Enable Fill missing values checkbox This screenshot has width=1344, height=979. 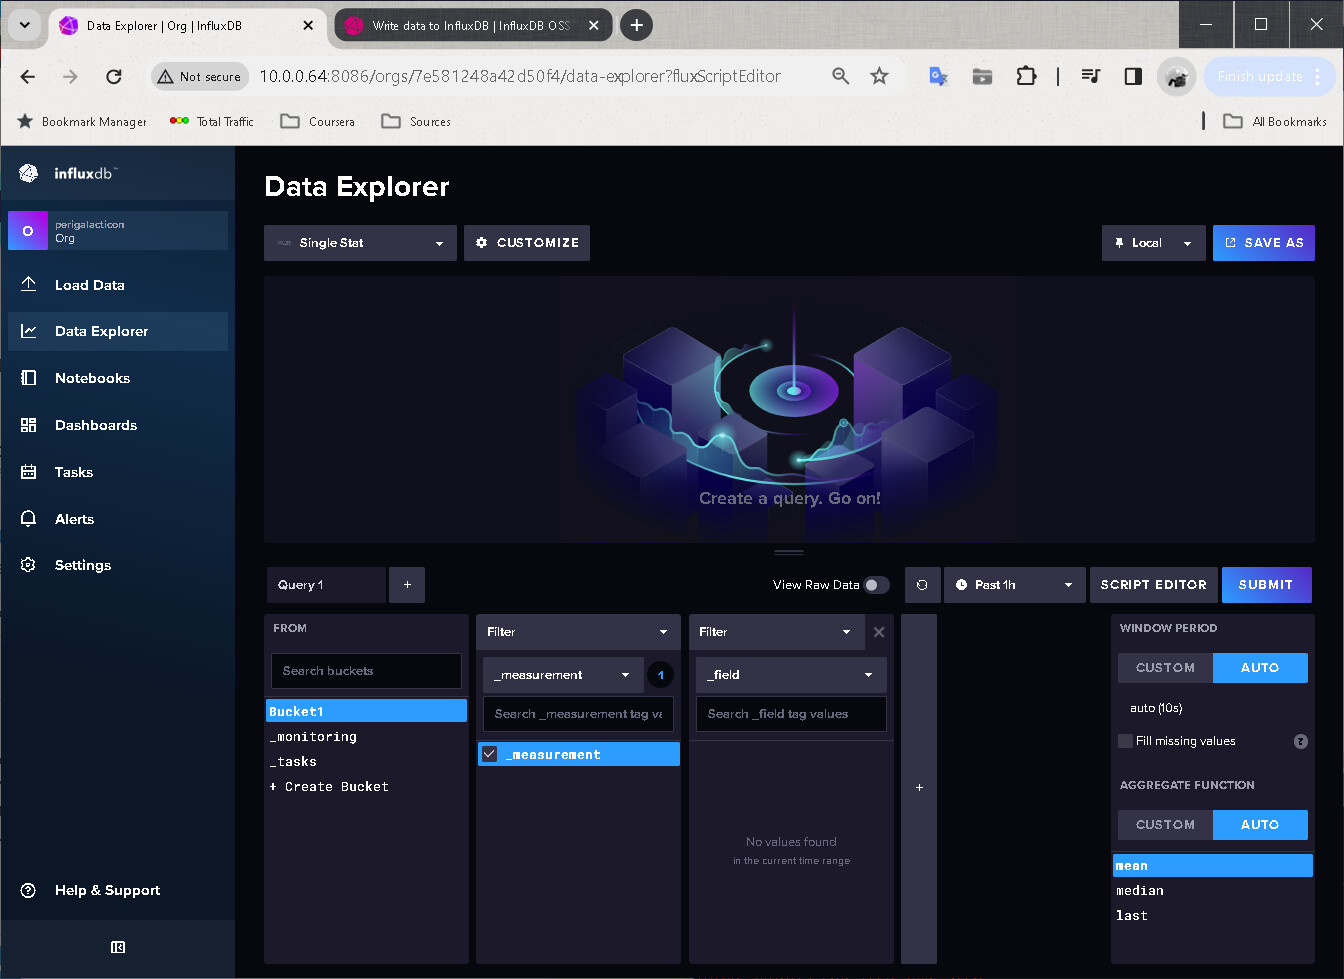point(1126,741)
